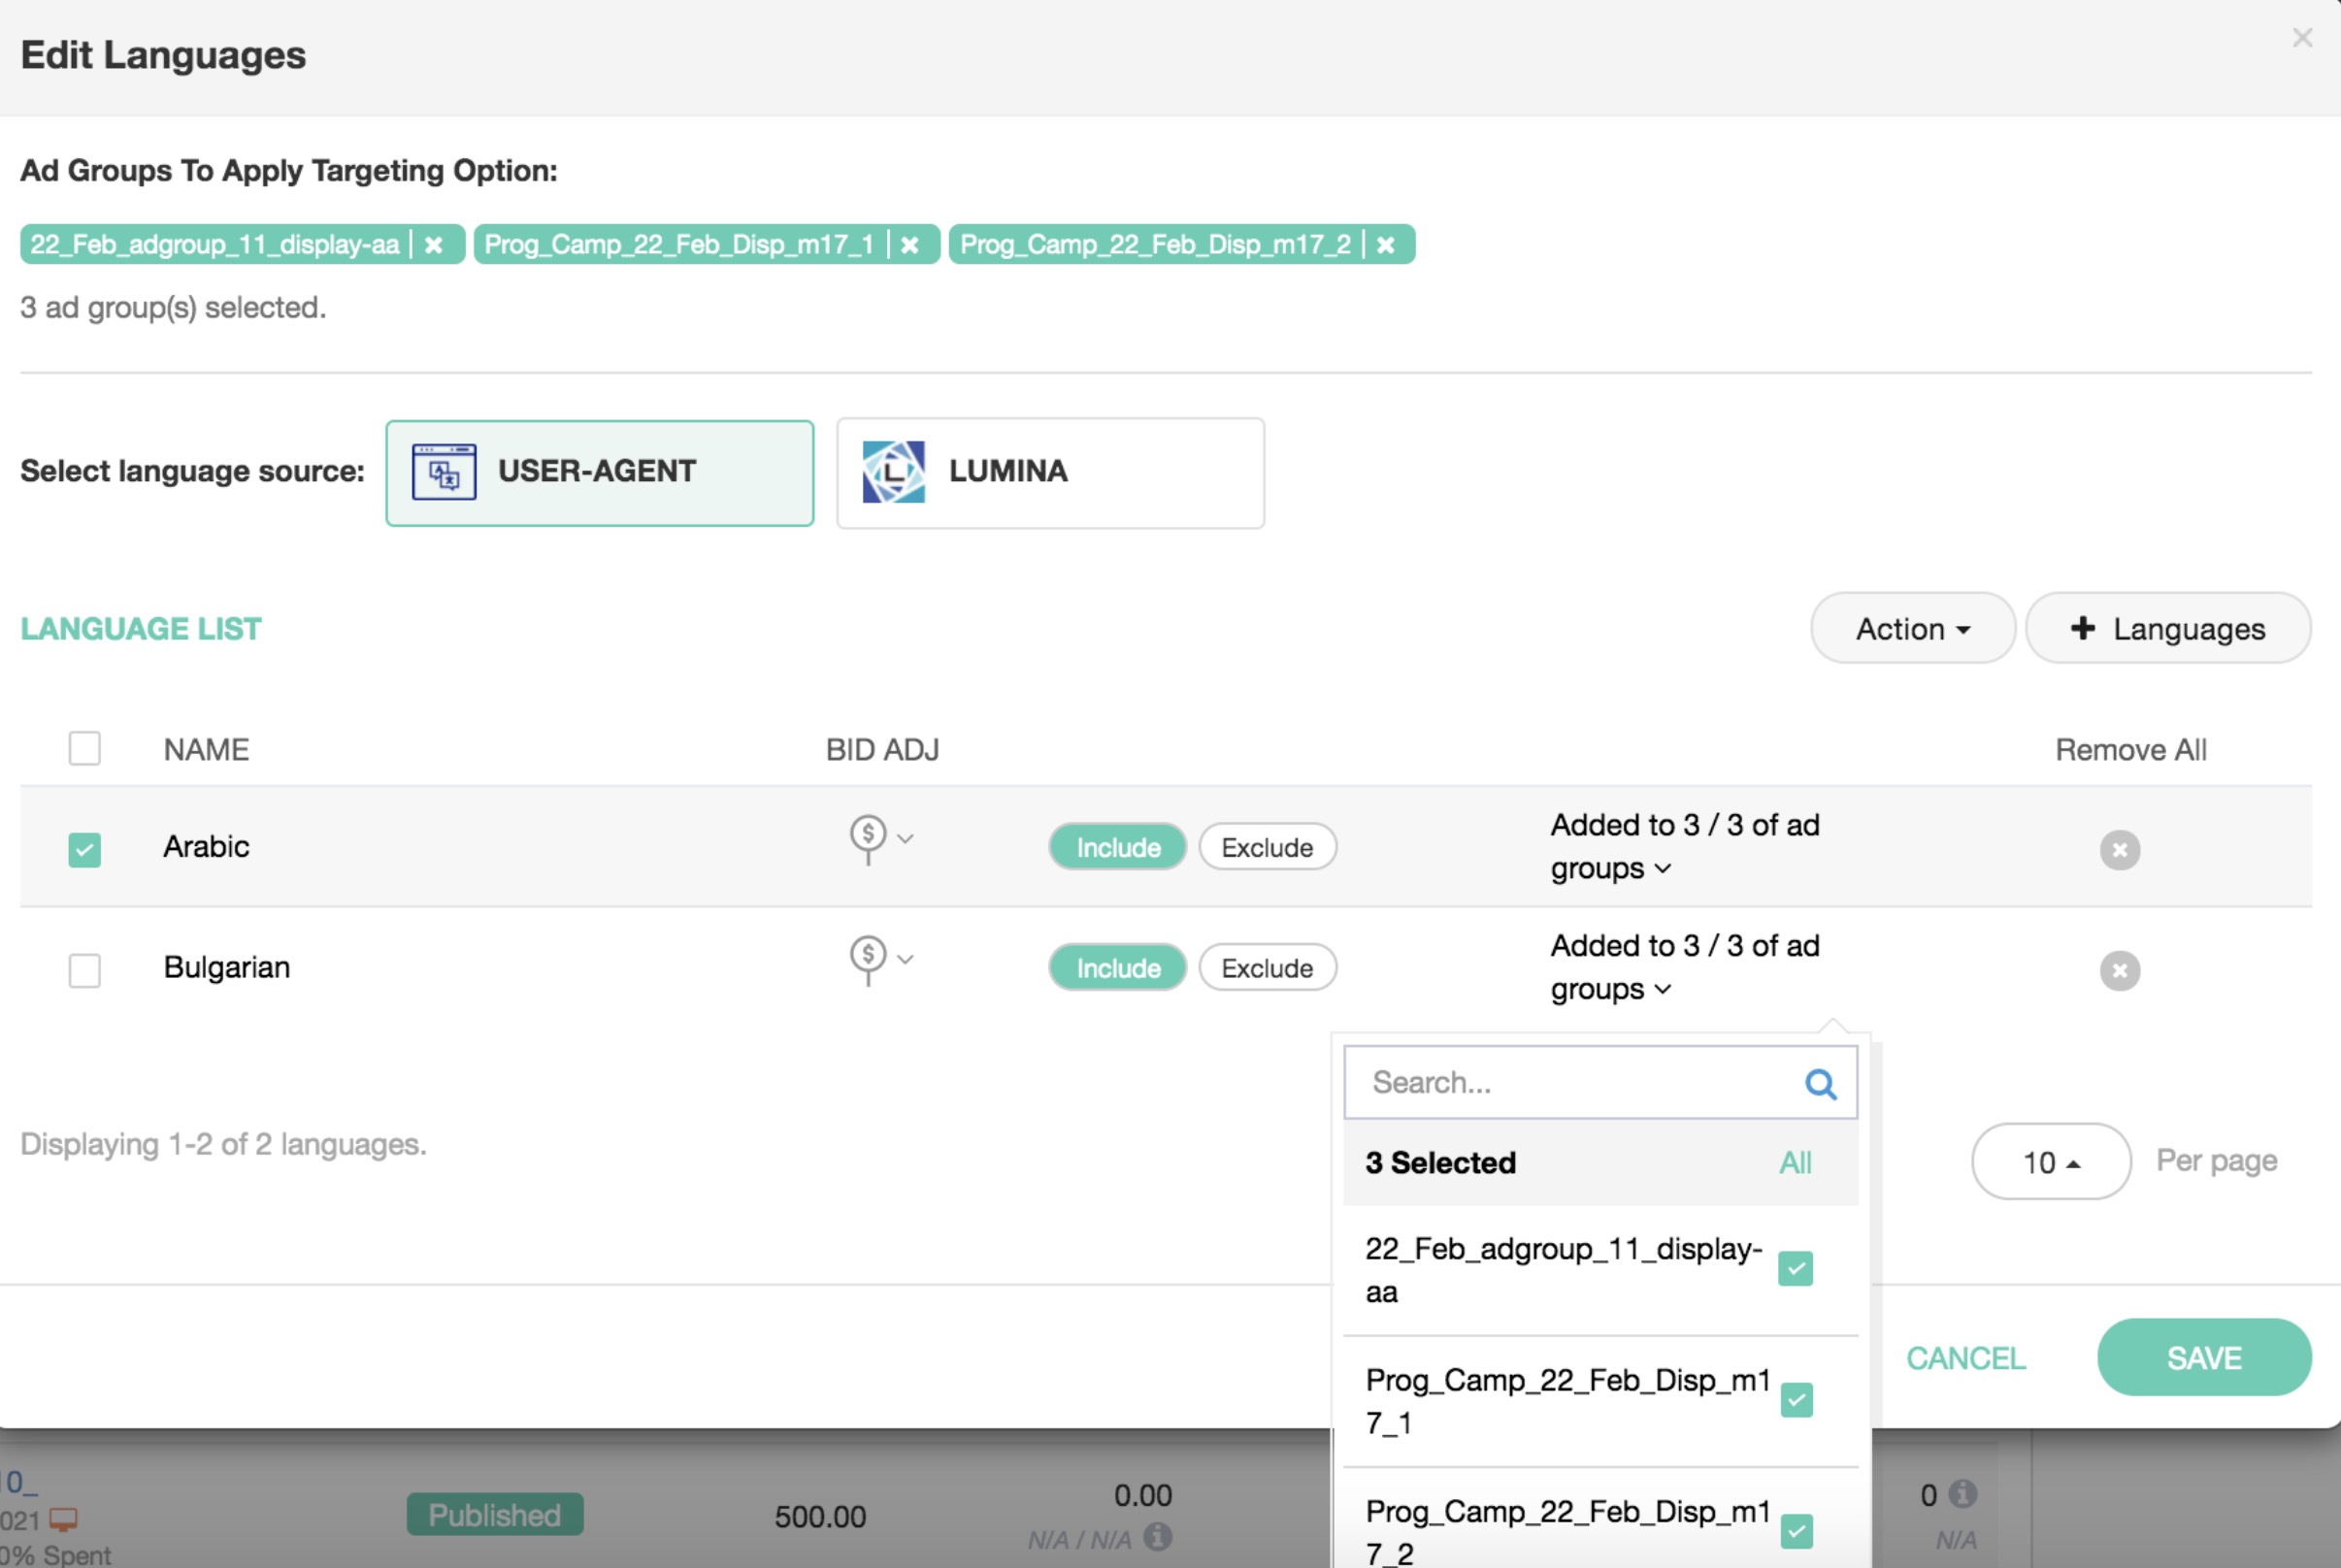Remove Prog_Camp_22_Feb_Disp_m17_1 tag x icon
2341x1568 pixels.
click(x=909, y=245)
